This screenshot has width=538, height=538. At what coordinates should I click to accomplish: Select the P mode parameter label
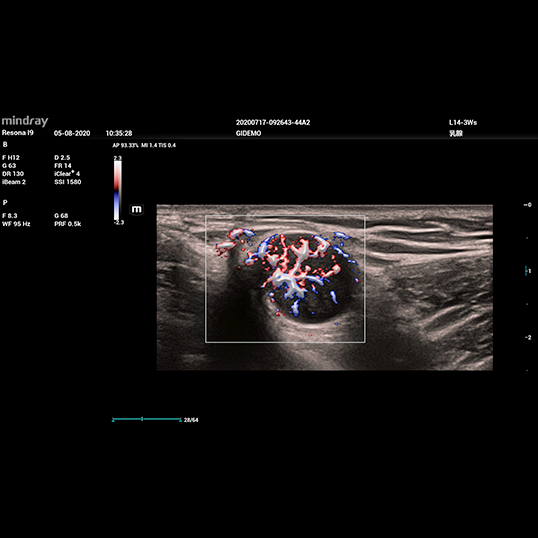click(5, 202)
